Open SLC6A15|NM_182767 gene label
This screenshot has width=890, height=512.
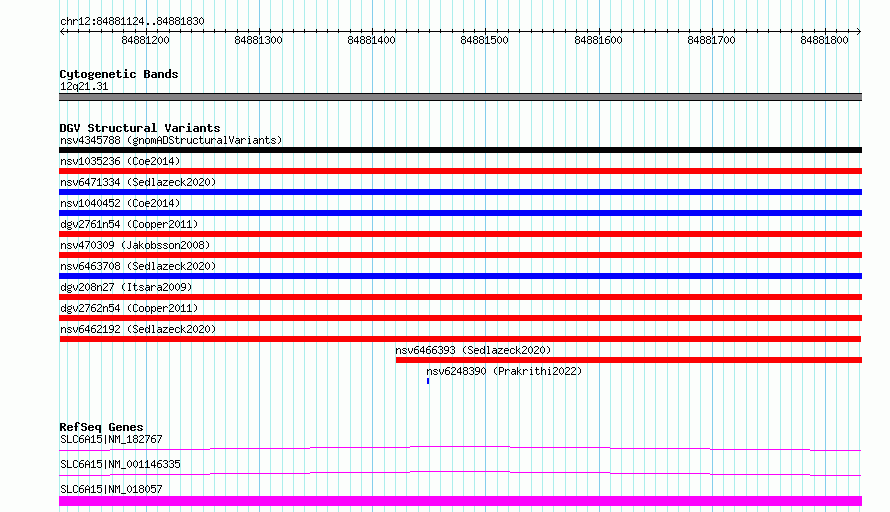click(x=111, y=439)
